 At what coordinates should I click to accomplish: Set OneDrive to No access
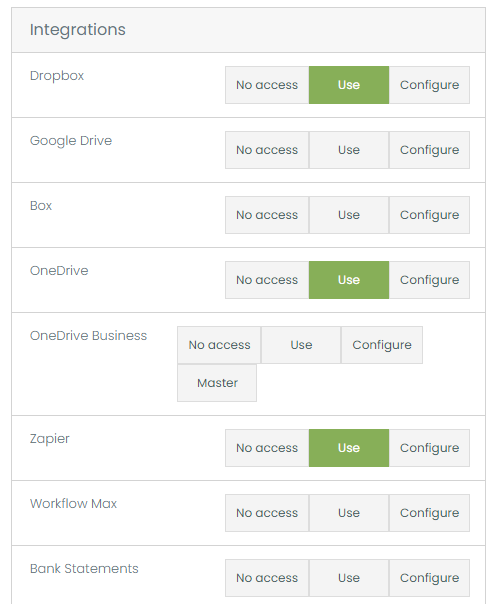pyautogui.click(x=267, y=280)
